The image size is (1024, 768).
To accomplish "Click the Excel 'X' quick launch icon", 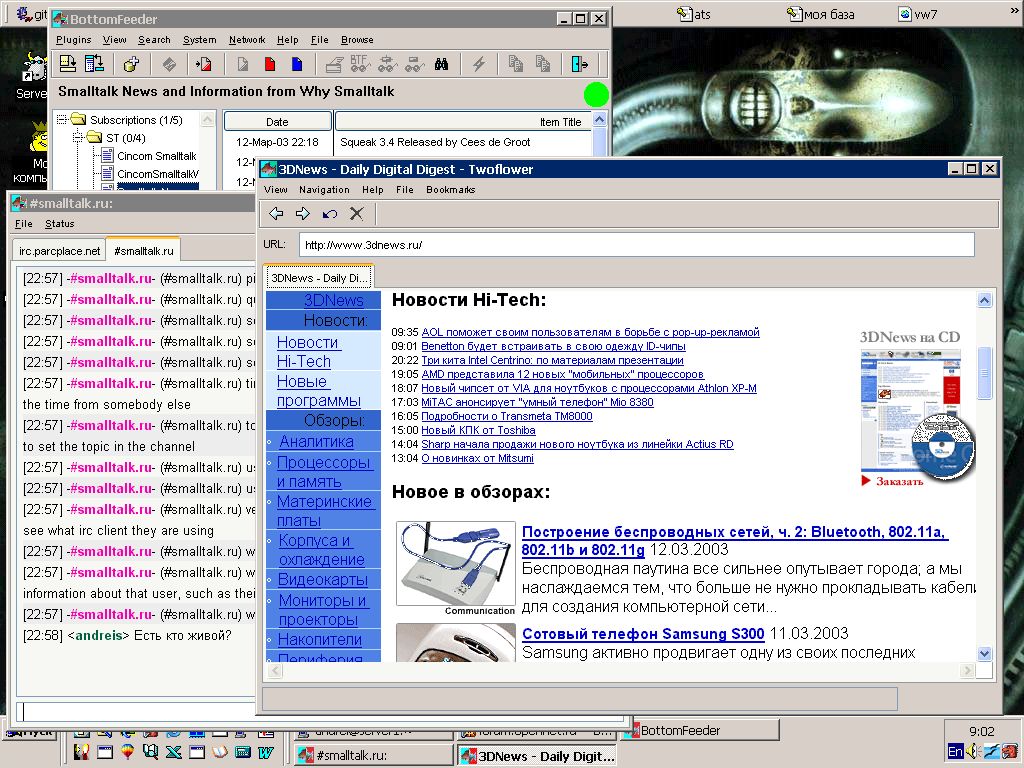I will (x=174, y=752).
